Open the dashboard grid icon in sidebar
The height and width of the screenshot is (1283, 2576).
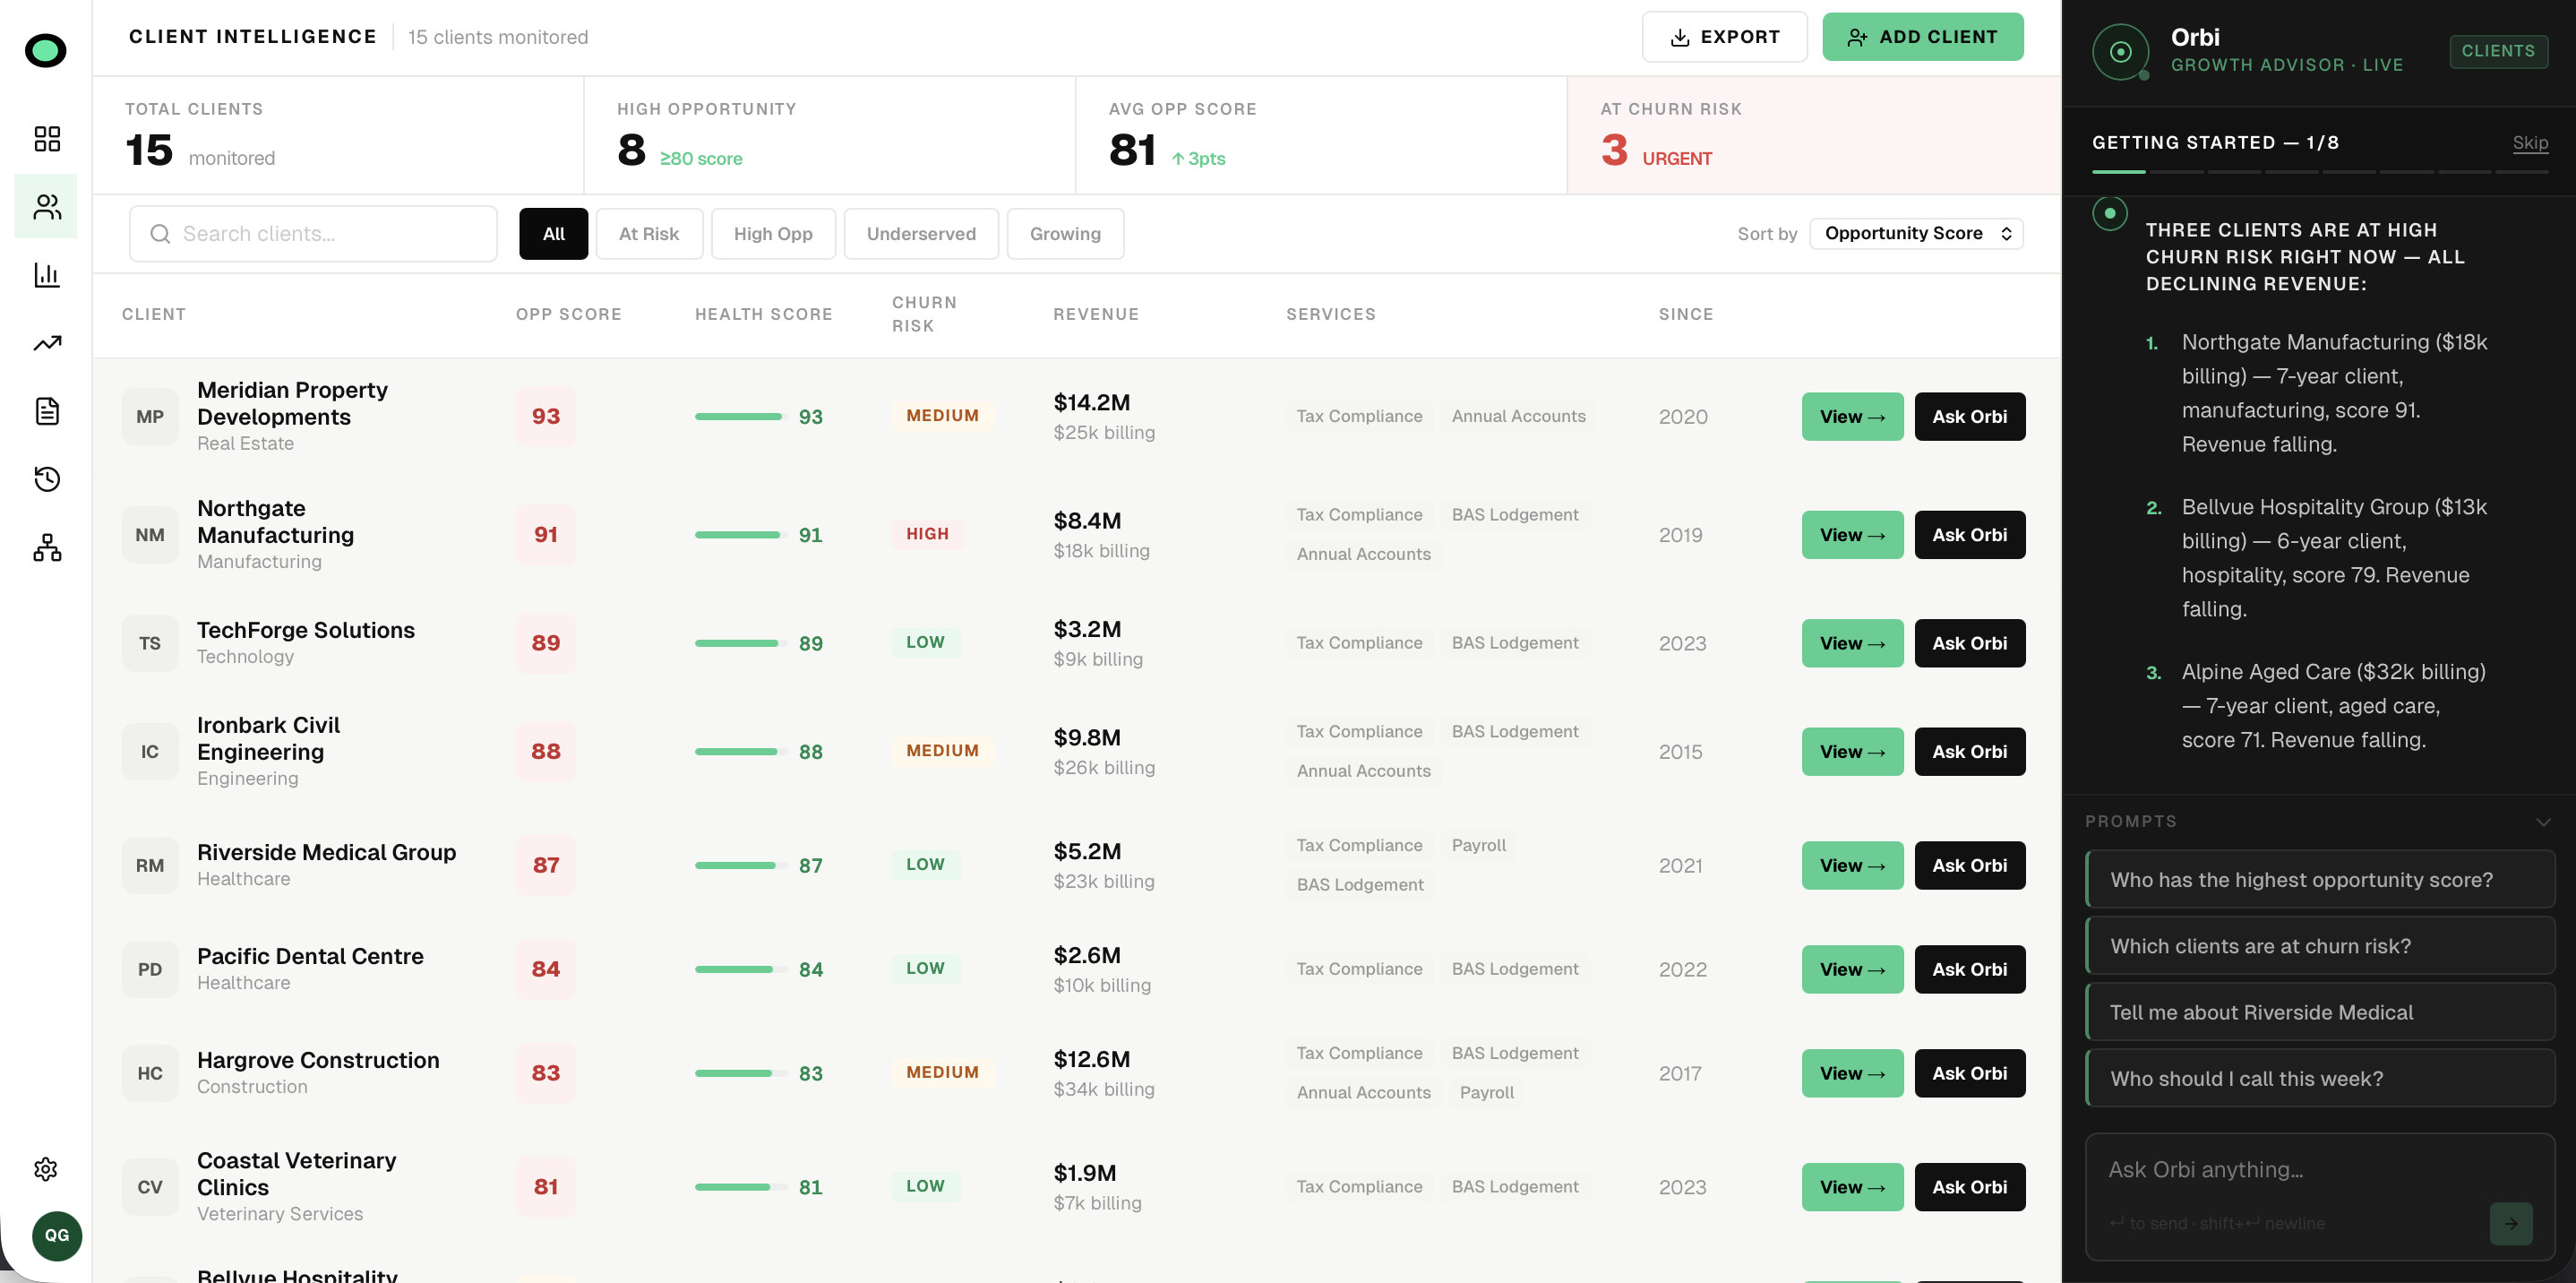[47, 138]
